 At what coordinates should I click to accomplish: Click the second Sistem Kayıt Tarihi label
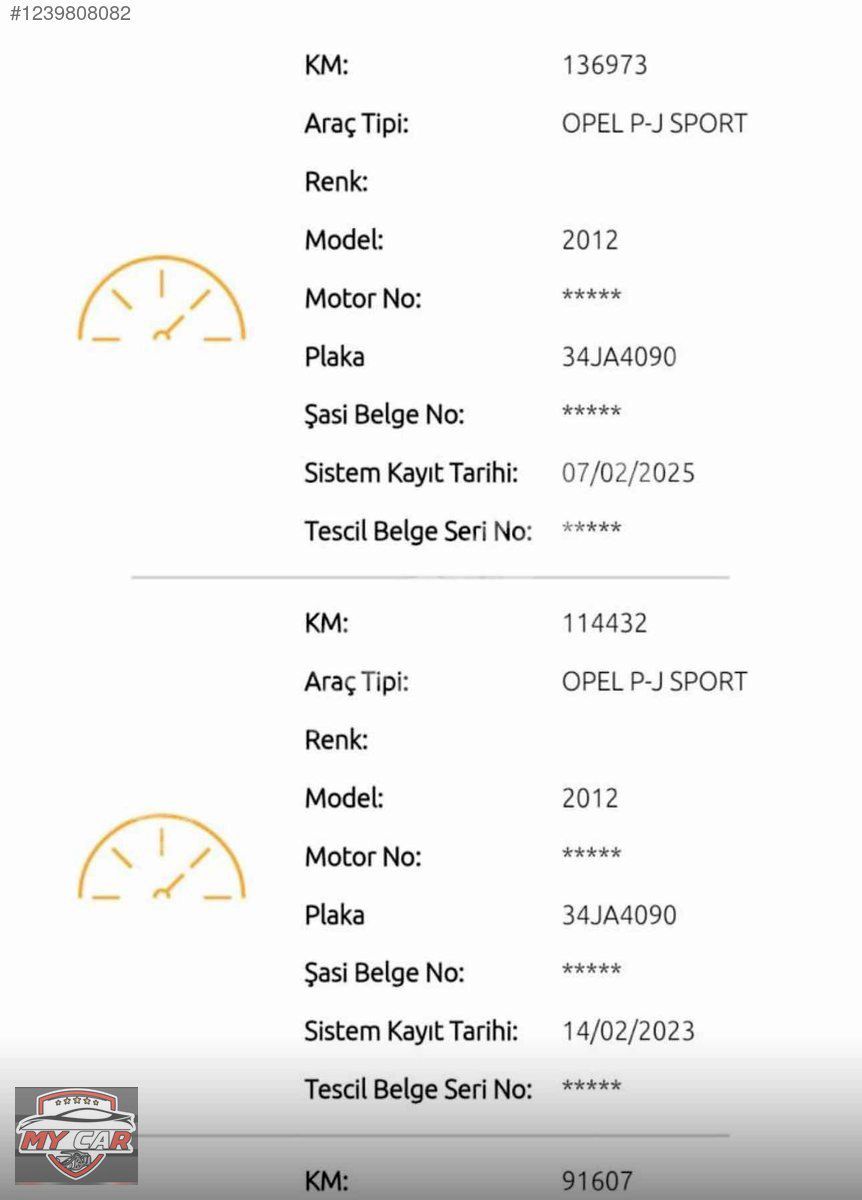pyautogui.click(x=411, y=1031)
